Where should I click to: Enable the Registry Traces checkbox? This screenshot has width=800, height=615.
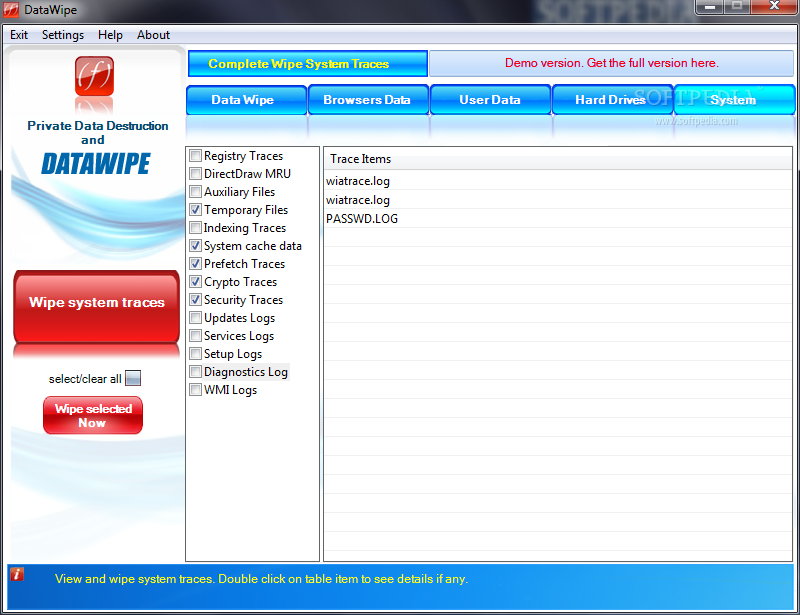pyautogui.click(x=195, y=155)
